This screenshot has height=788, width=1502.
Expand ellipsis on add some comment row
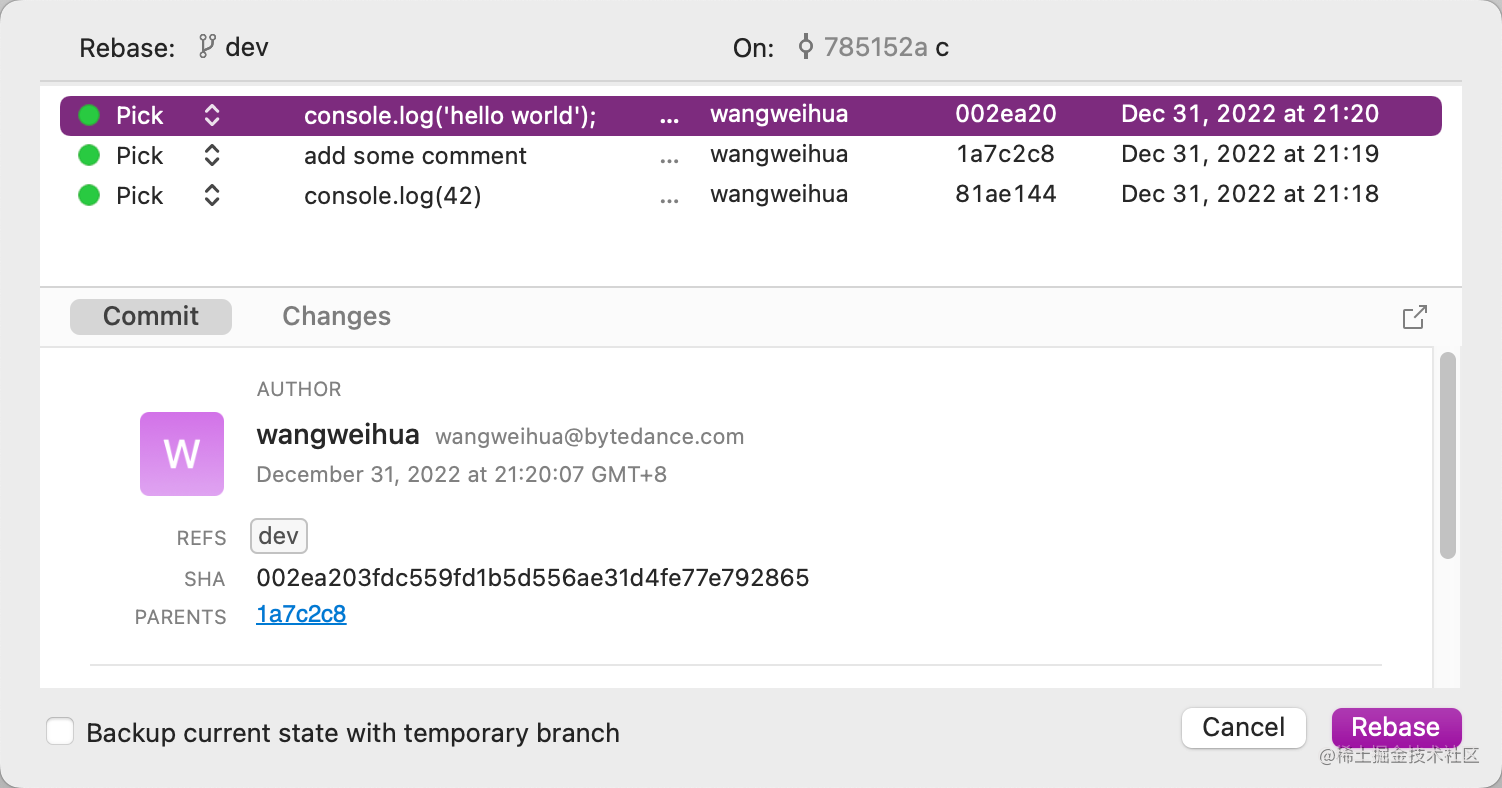(669, 160)
